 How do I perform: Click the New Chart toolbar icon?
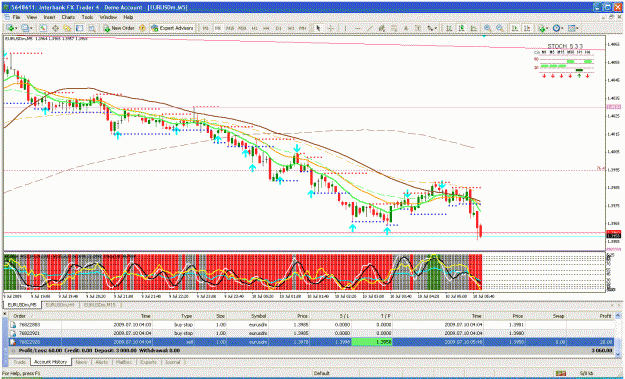click(x=10, y=28)
